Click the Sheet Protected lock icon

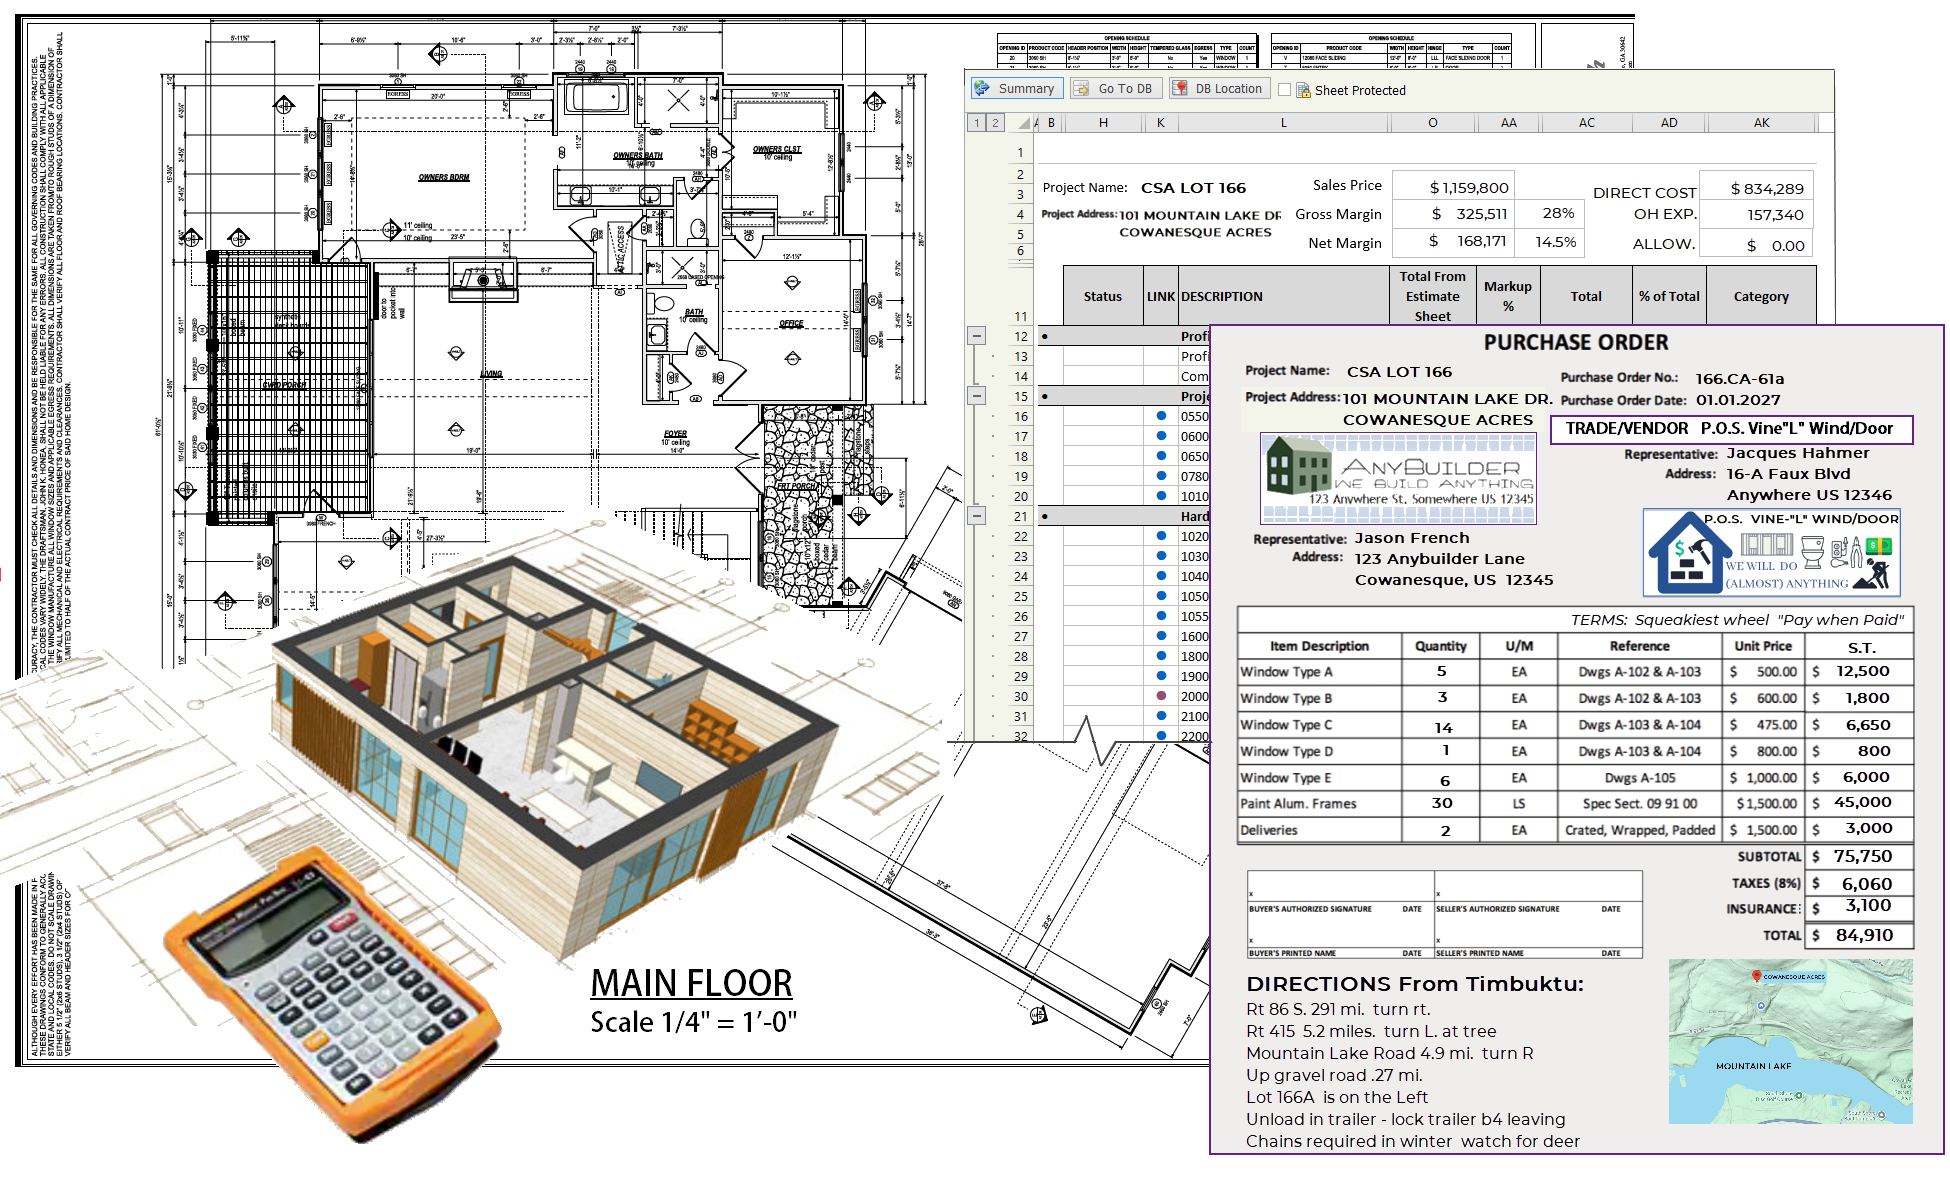click(1304, 90)
